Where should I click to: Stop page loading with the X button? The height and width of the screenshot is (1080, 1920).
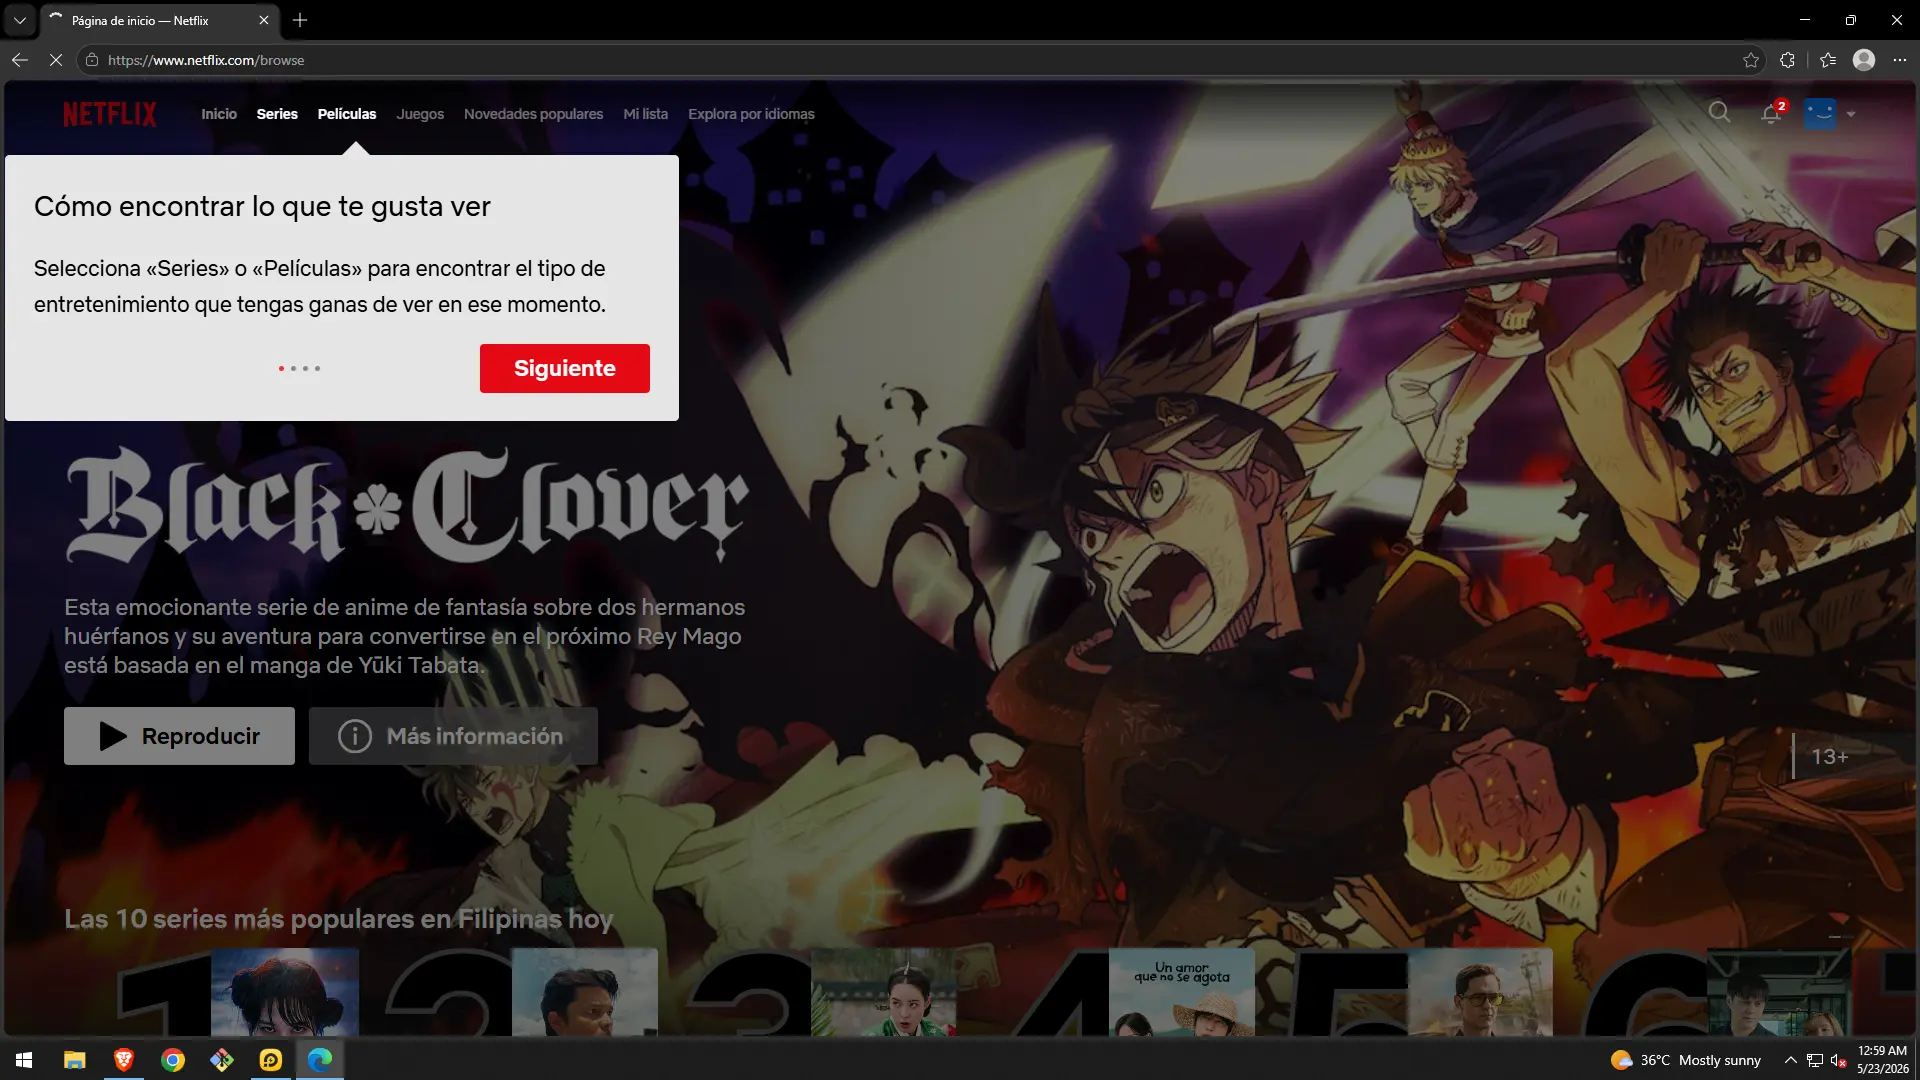(x=56, y=60)
